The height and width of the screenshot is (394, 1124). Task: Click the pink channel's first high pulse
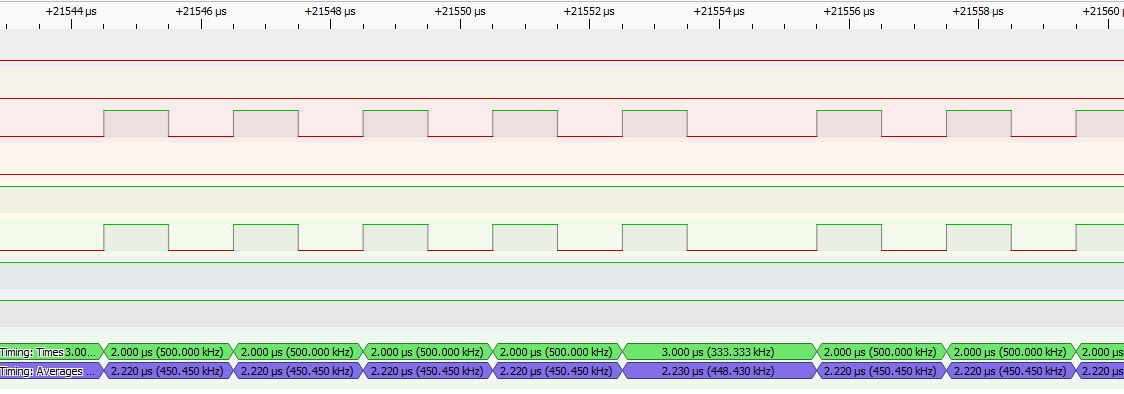click(136, 123)
